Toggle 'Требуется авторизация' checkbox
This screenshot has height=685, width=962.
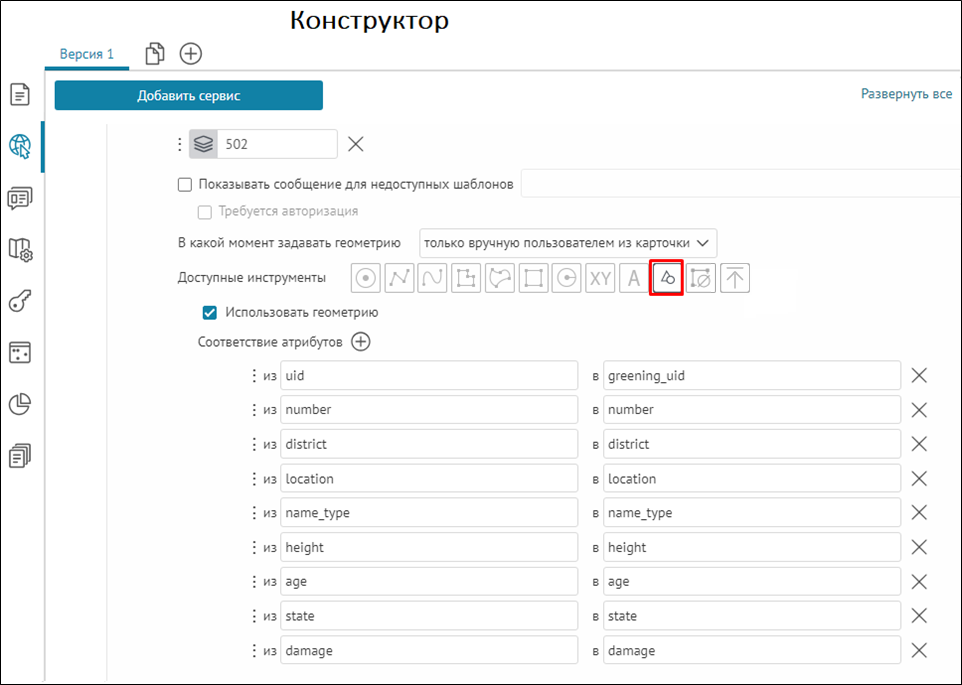click(205, 211)
